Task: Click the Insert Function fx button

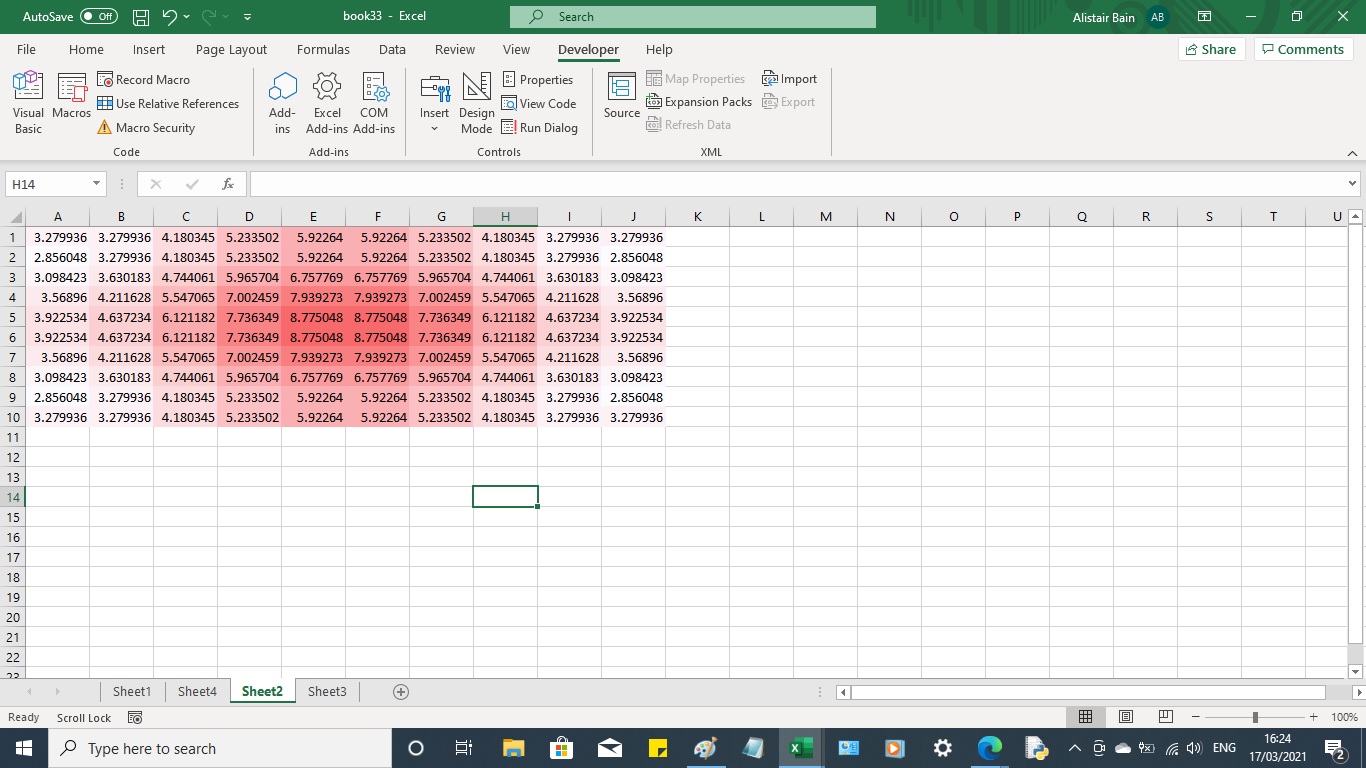Action: [228, 184]
